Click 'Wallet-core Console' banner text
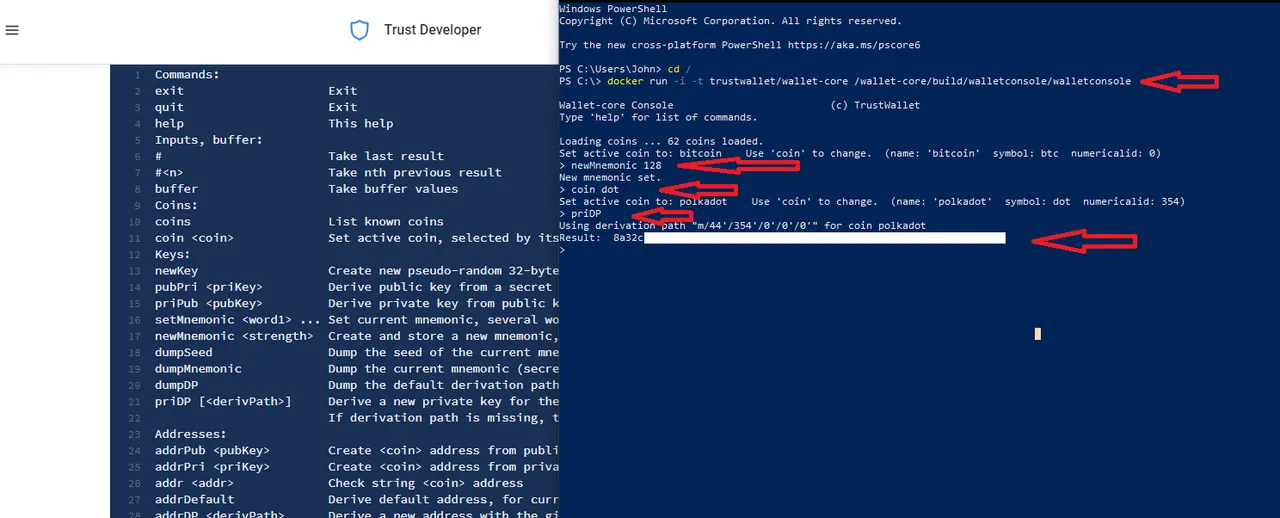The height and width of the screenshot is (518, 1280). (616, 105)
